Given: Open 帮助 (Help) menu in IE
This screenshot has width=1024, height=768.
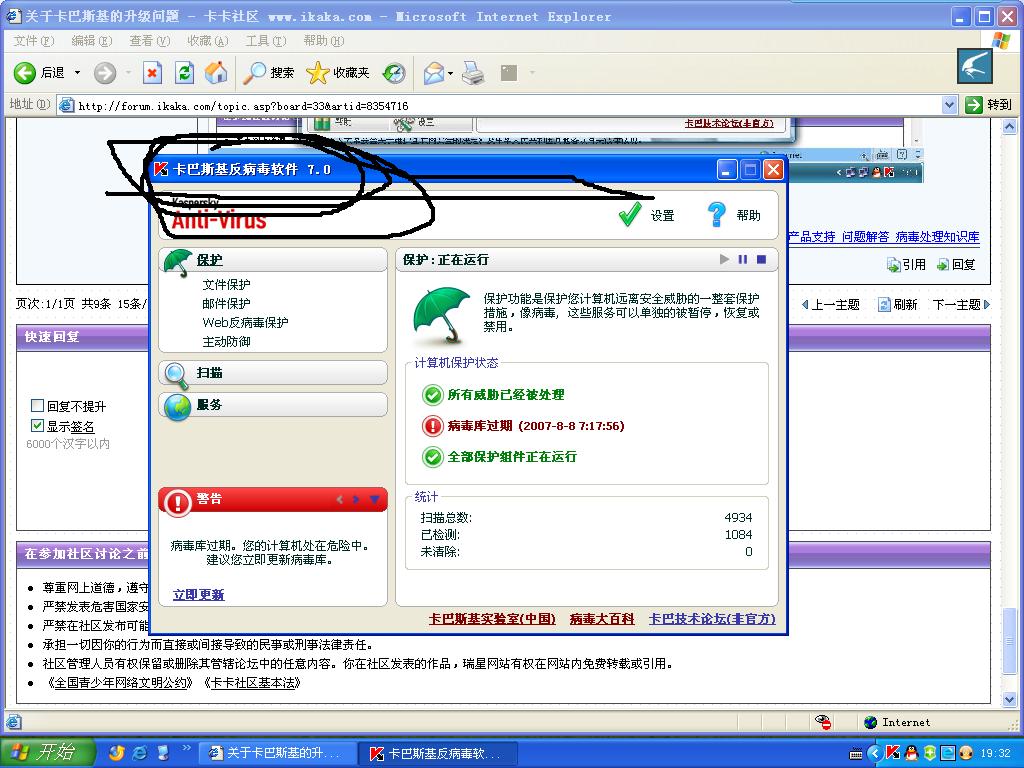Looking at the screenshot, I should click(323, 41).
